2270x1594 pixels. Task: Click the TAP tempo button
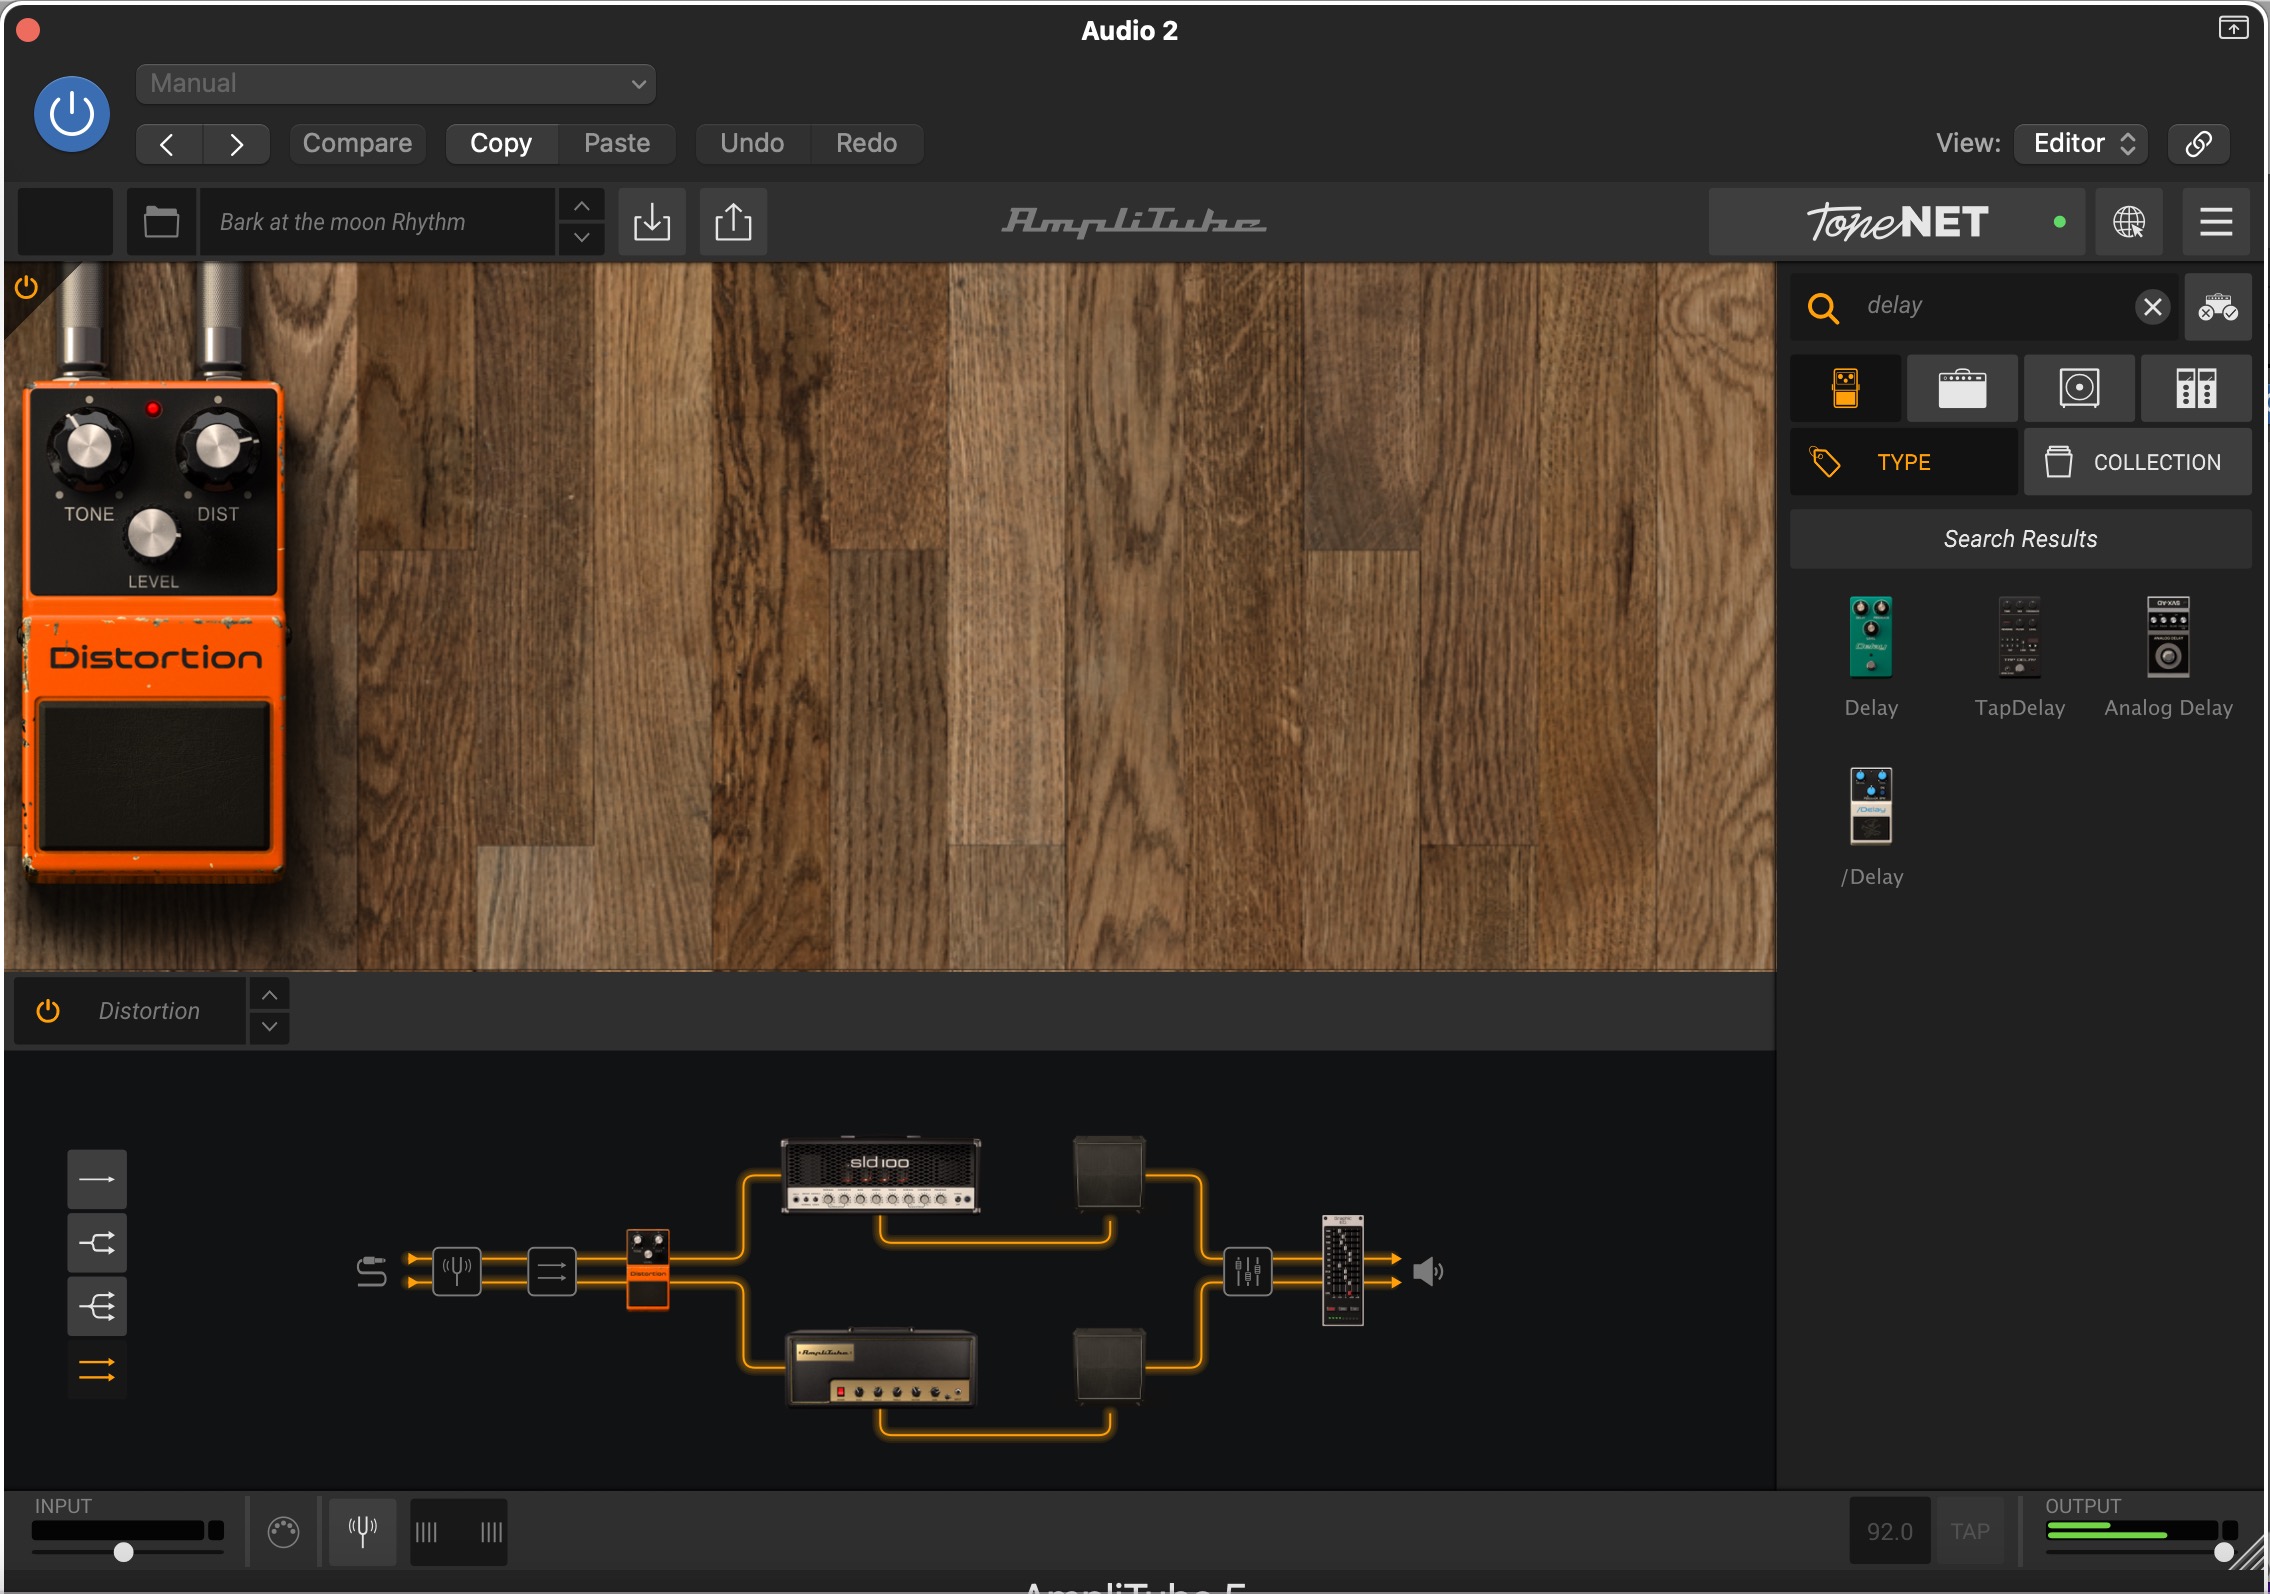click(1970, 1531)
